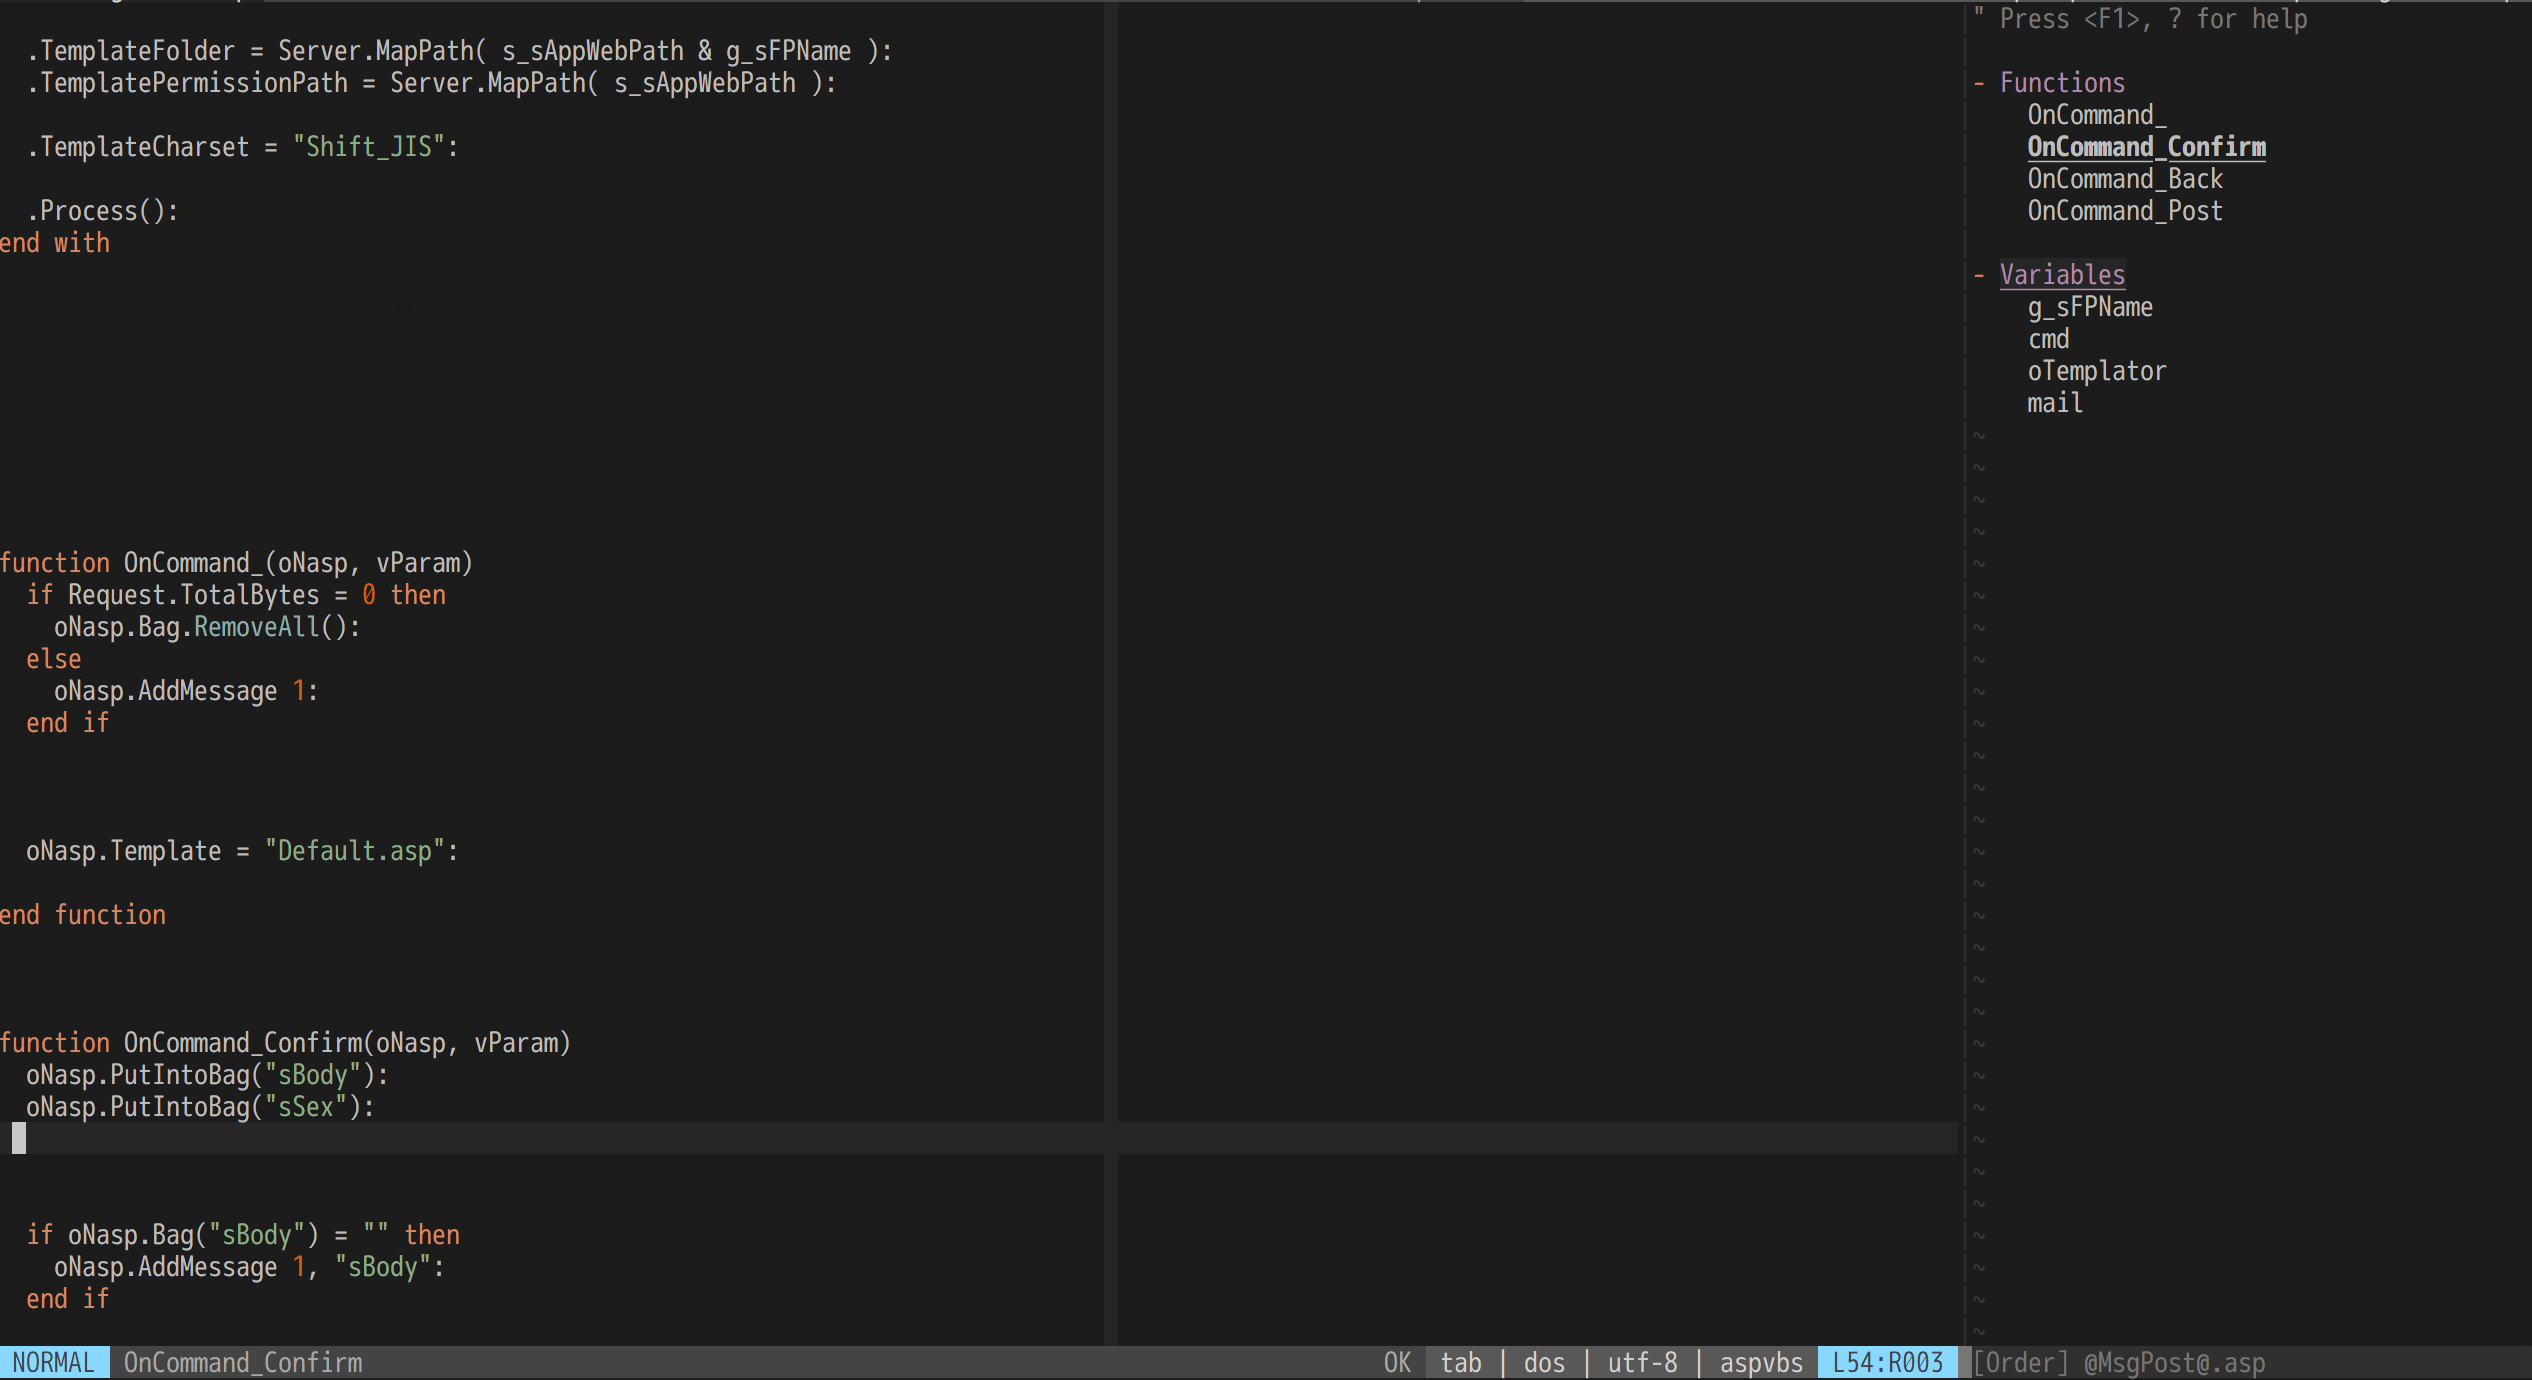Click the OnCommand_Confirm label in the statusline
The width and height of the screenshot is (2532, 1380).
[x=242, y=1362]
